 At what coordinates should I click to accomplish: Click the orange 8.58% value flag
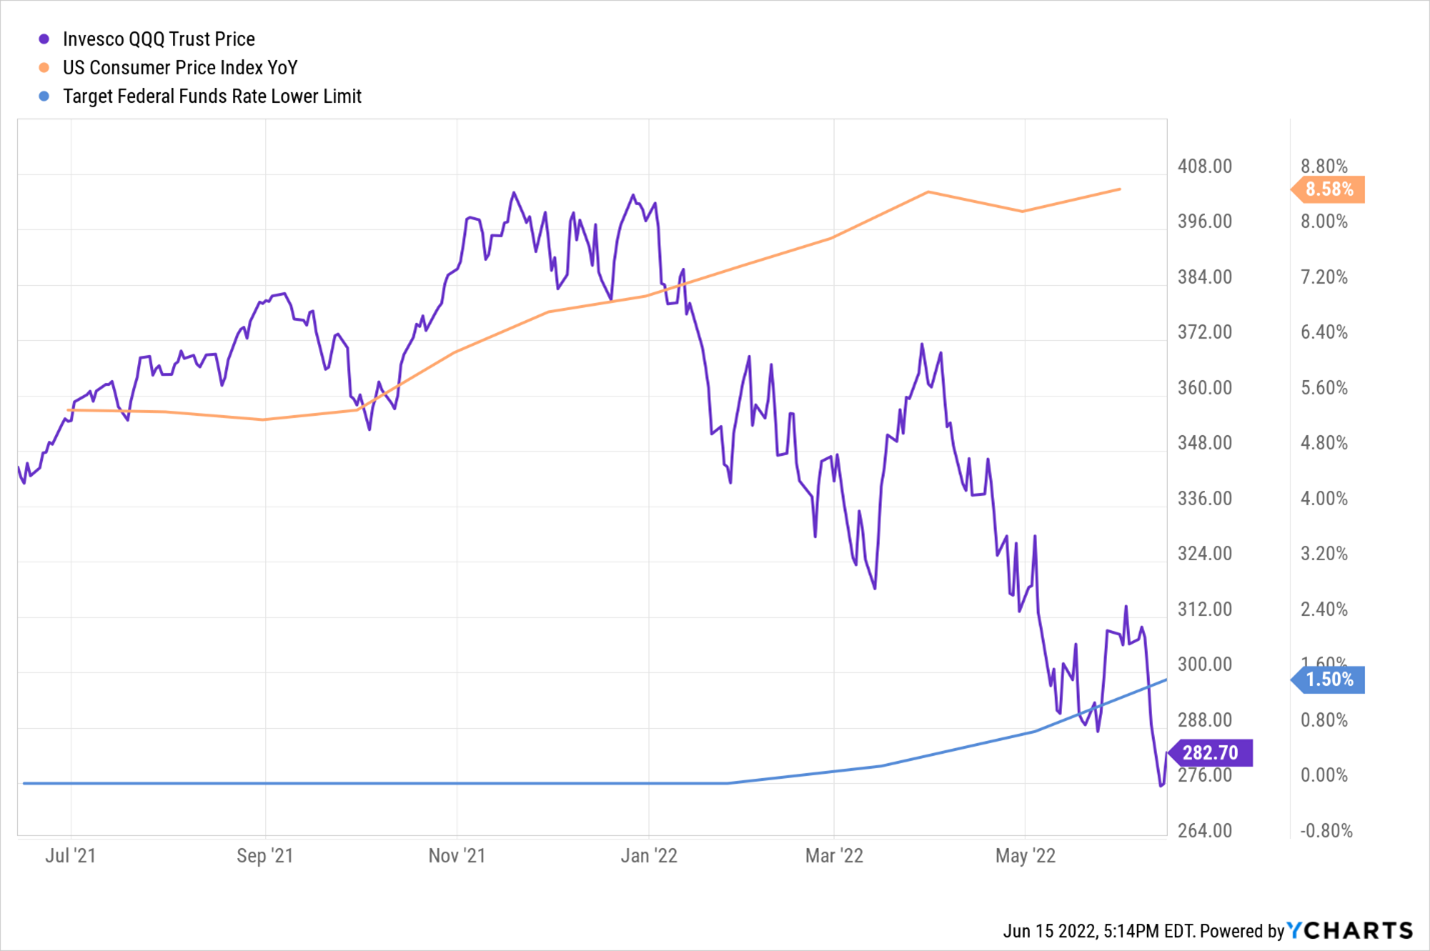pyautogui.click(x=1329, y=189)
